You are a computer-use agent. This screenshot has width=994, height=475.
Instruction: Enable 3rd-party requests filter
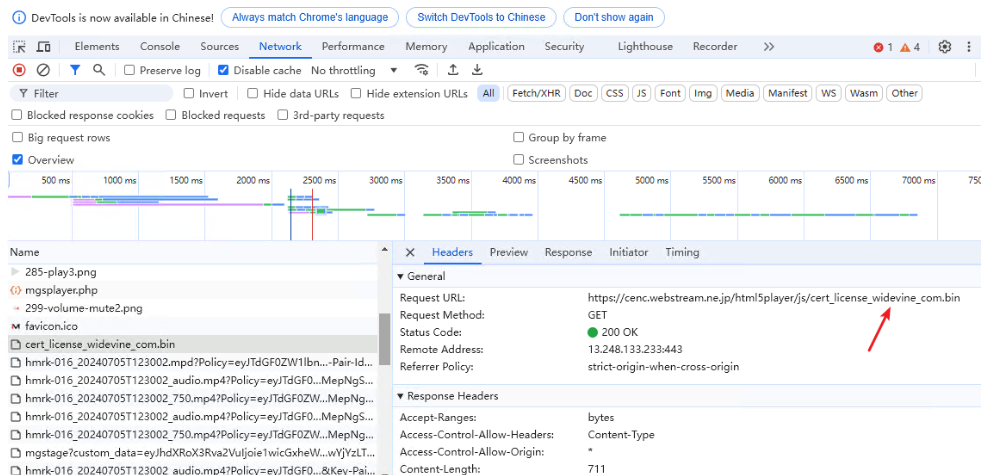click(x=281, y=115)
